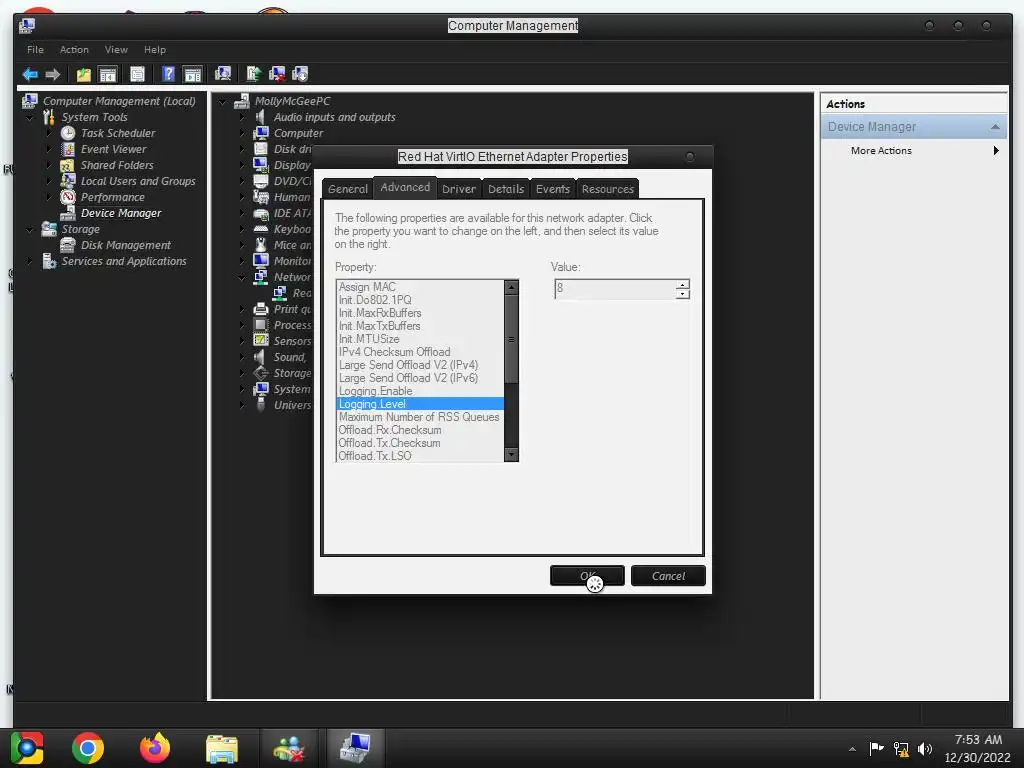This screenshot has width=1024, height=768.
Task: Select the Performance node
Action: 112,197
